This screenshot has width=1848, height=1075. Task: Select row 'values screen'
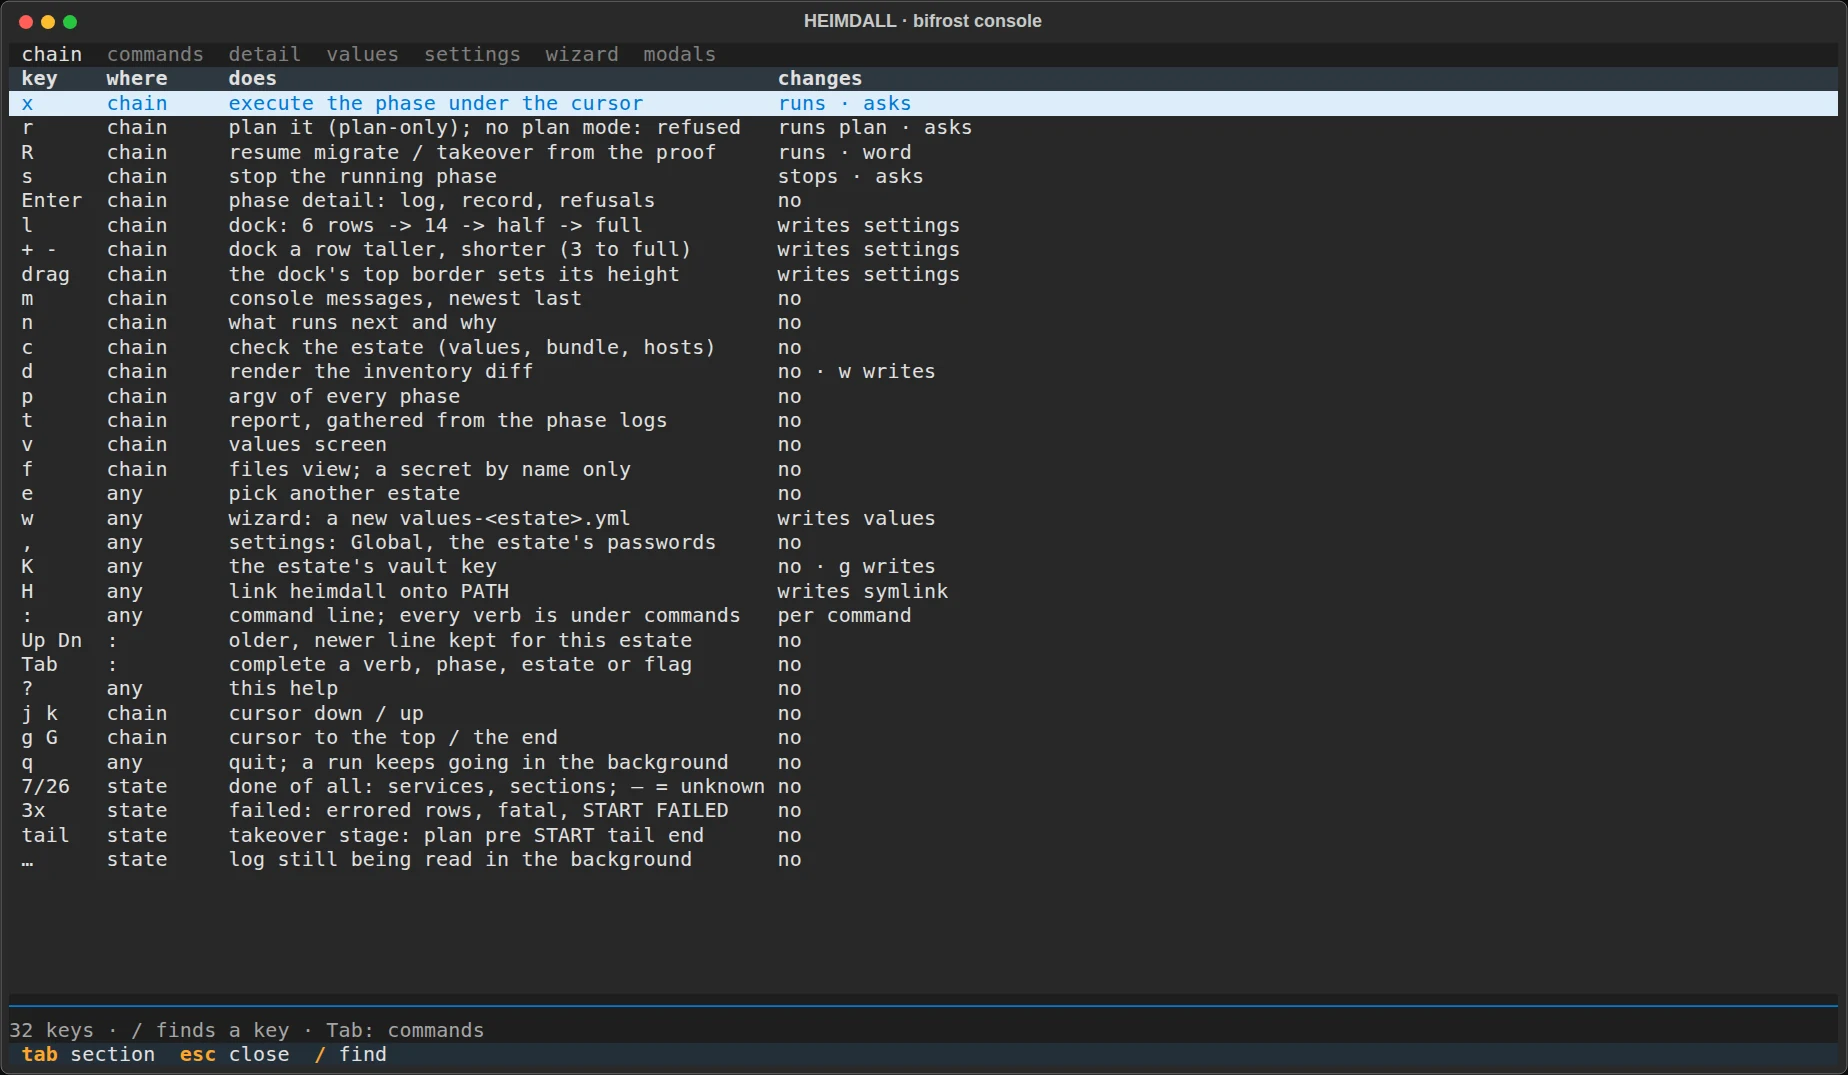(923, 444)
